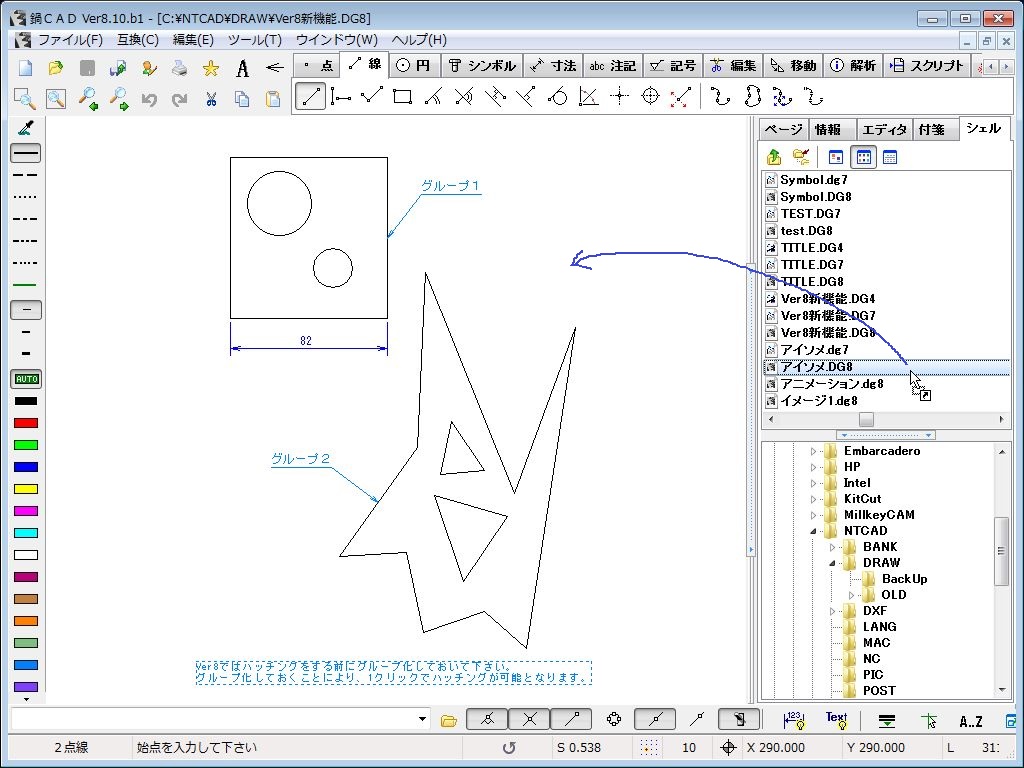The width and height of the screenshot is (1024, 768).
Task: Click the Redo arrow icon
Action: (x=180, y=99)
